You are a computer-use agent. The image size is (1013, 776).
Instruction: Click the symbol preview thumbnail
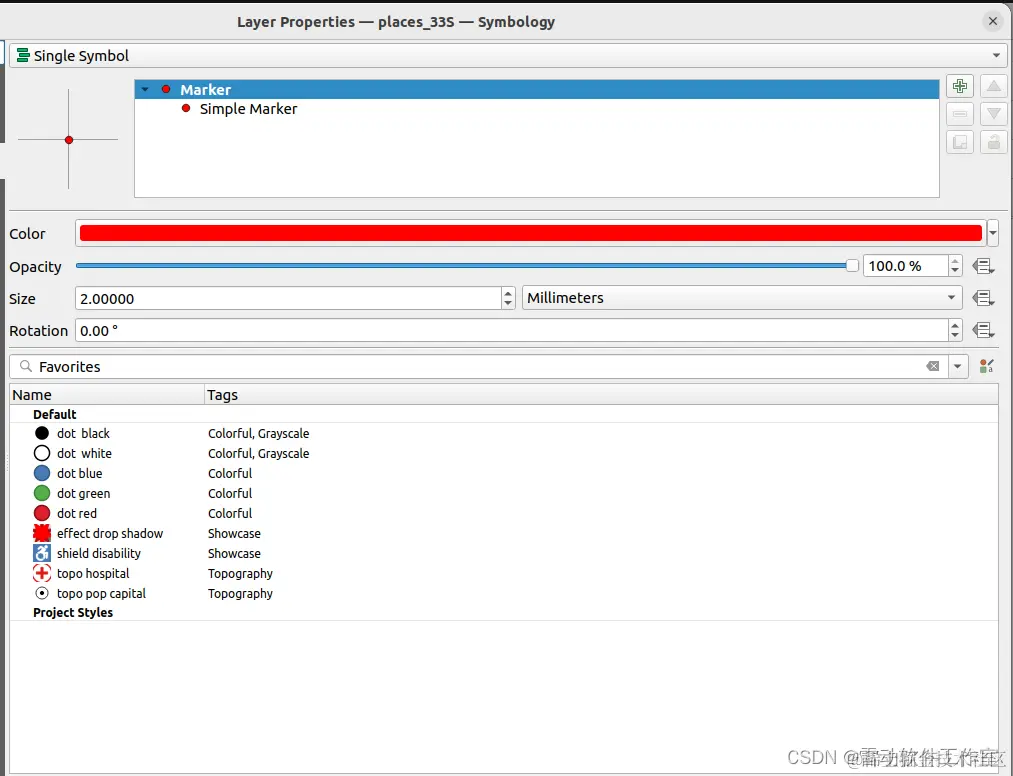[68, 140]
